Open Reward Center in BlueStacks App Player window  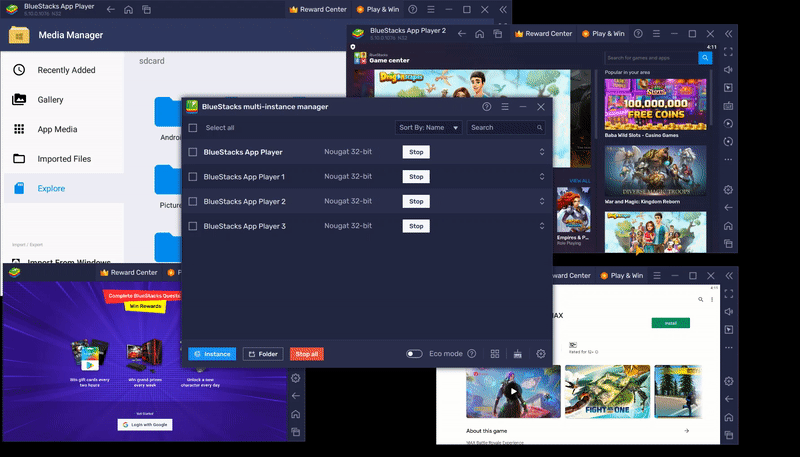coord(318,9)
